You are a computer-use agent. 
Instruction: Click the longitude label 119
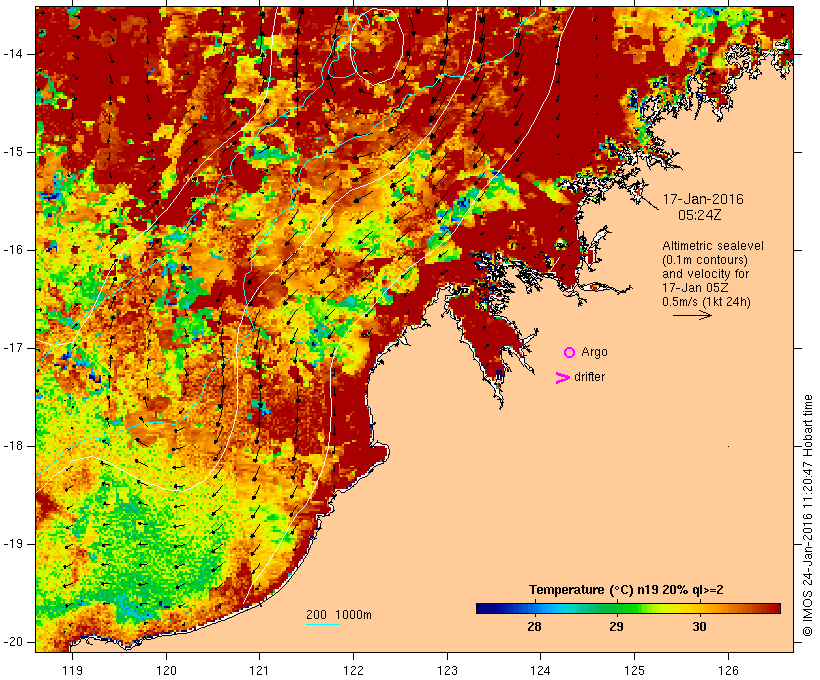point(72,670)
